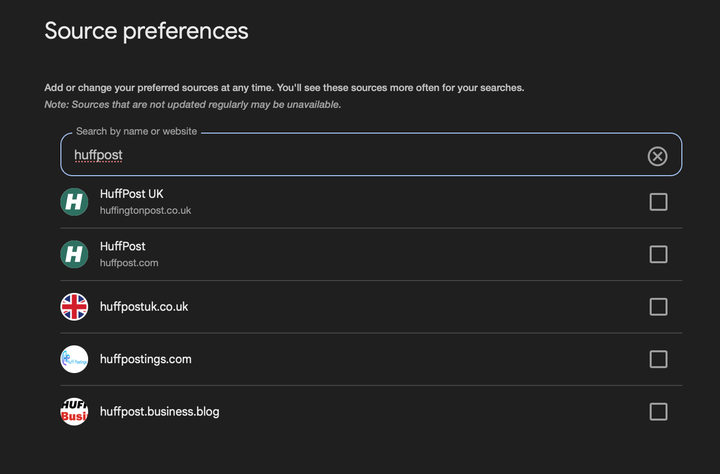Pick the huffpostings.com result label
This screenshot has height=474, width=720.
(x=145, y=359)
